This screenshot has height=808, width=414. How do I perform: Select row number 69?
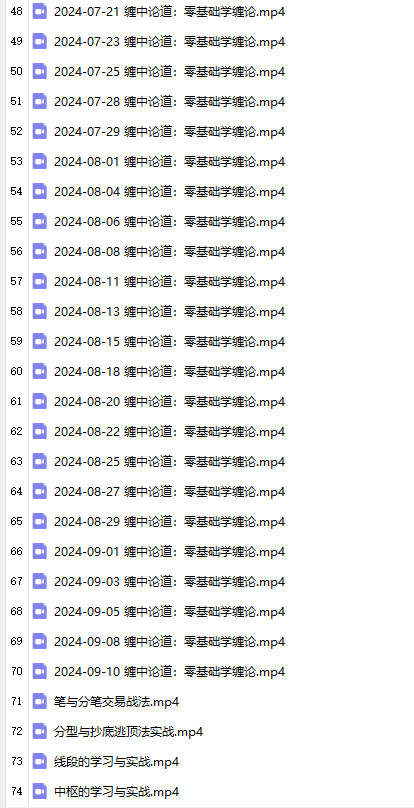tap(16, 641)
